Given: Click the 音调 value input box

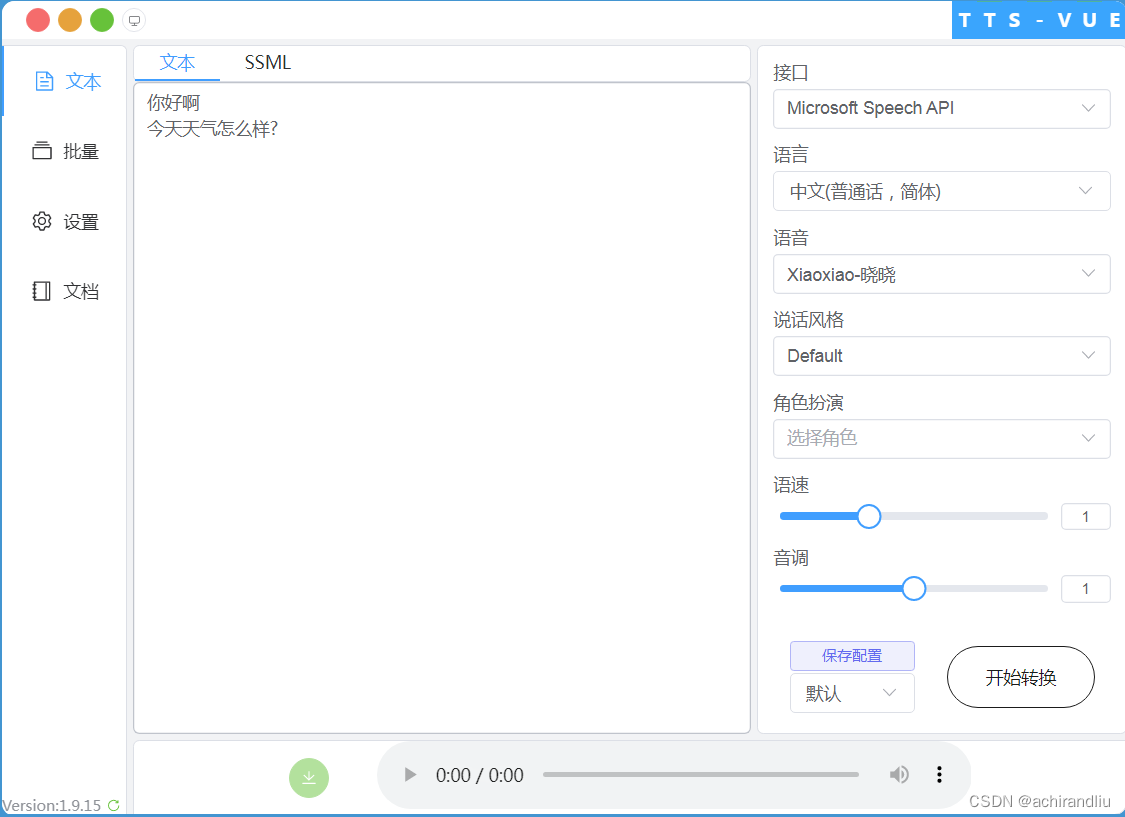Looking at the screenshot, I should (1086, 589).
